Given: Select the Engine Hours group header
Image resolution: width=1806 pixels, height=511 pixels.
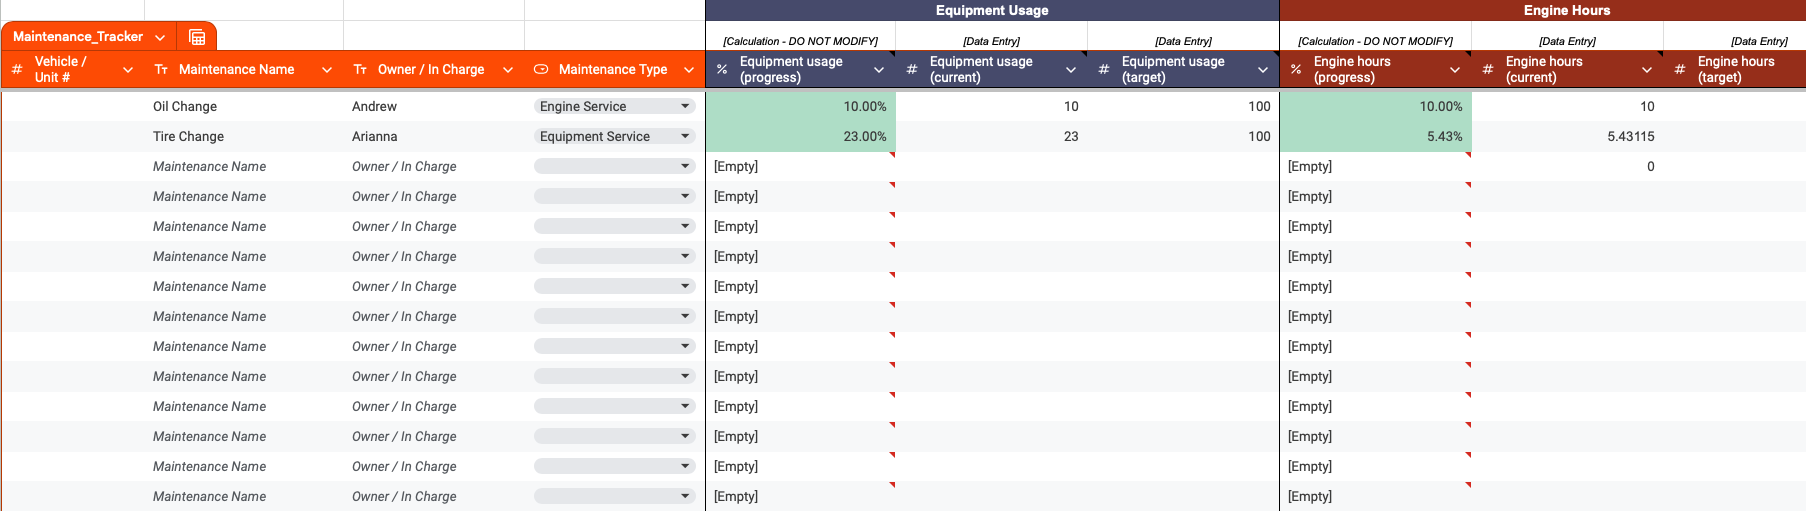Looking at the screenshot, I should click(x=1566, y=10).
